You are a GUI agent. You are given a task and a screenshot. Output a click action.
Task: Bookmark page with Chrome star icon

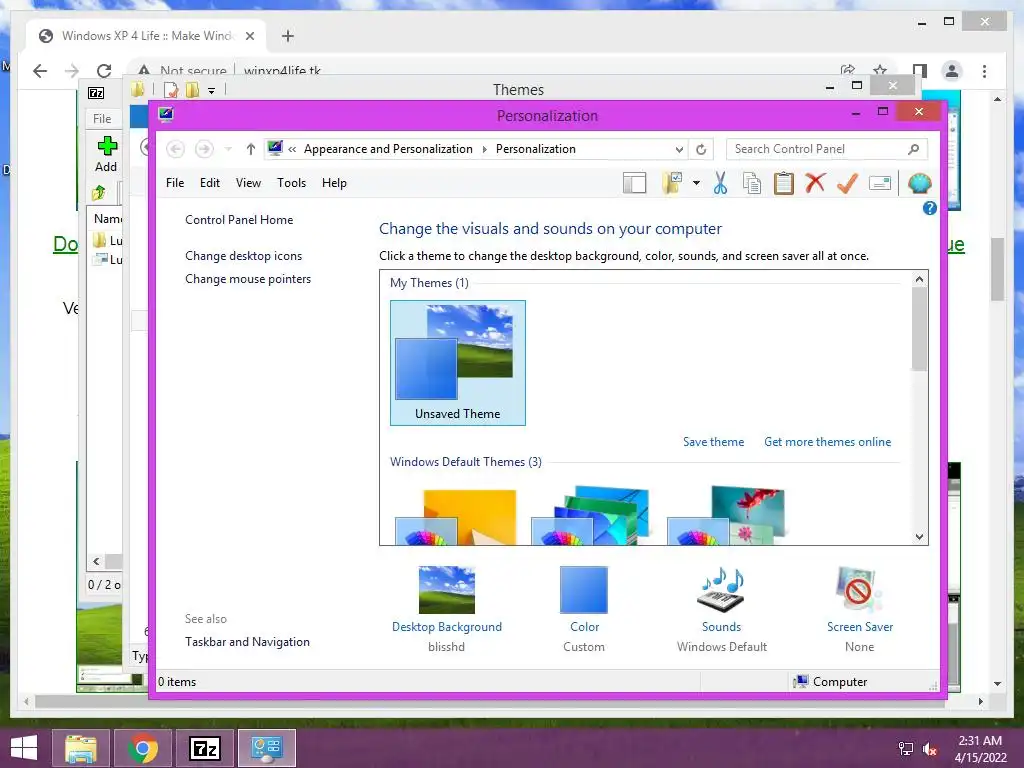coord(880,71)
